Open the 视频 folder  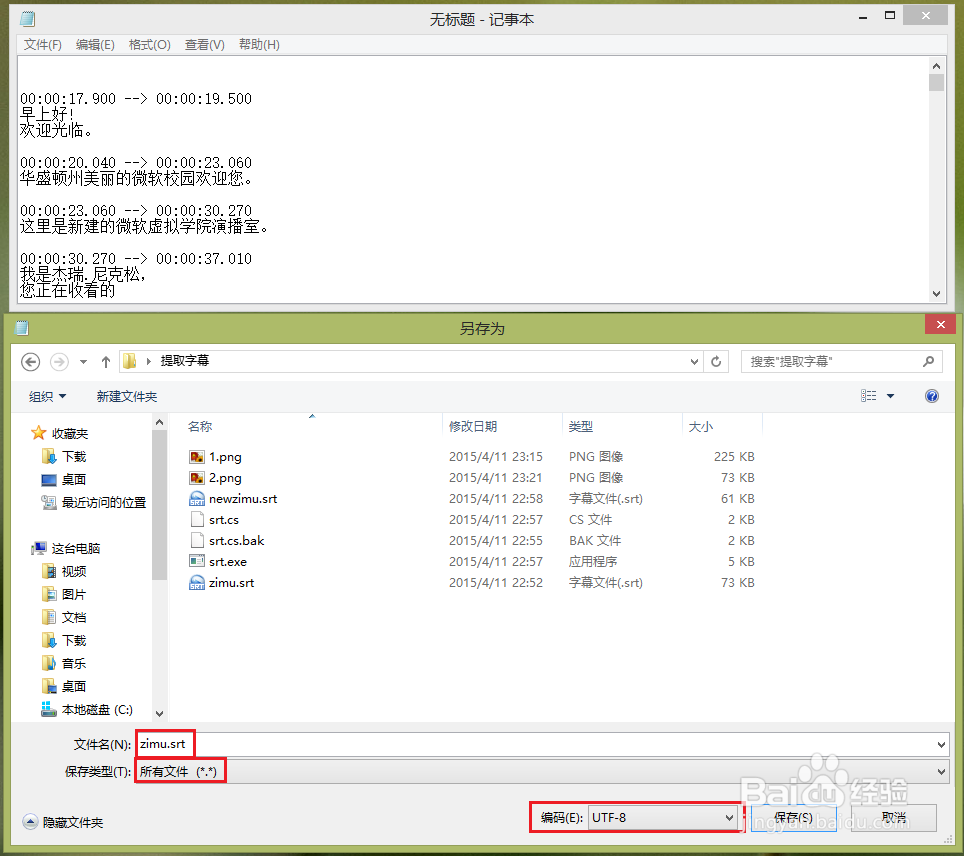[74, 571]
